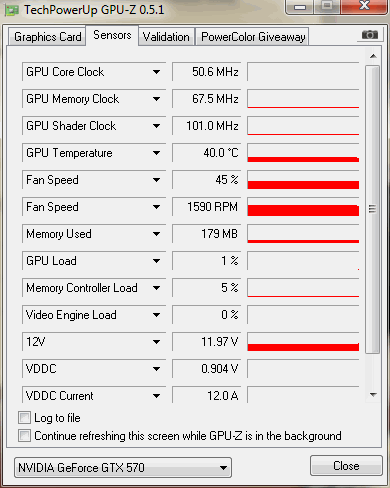Click the GPU Load value field
Screen dimensions: 390x488
[x=207, y=261]
